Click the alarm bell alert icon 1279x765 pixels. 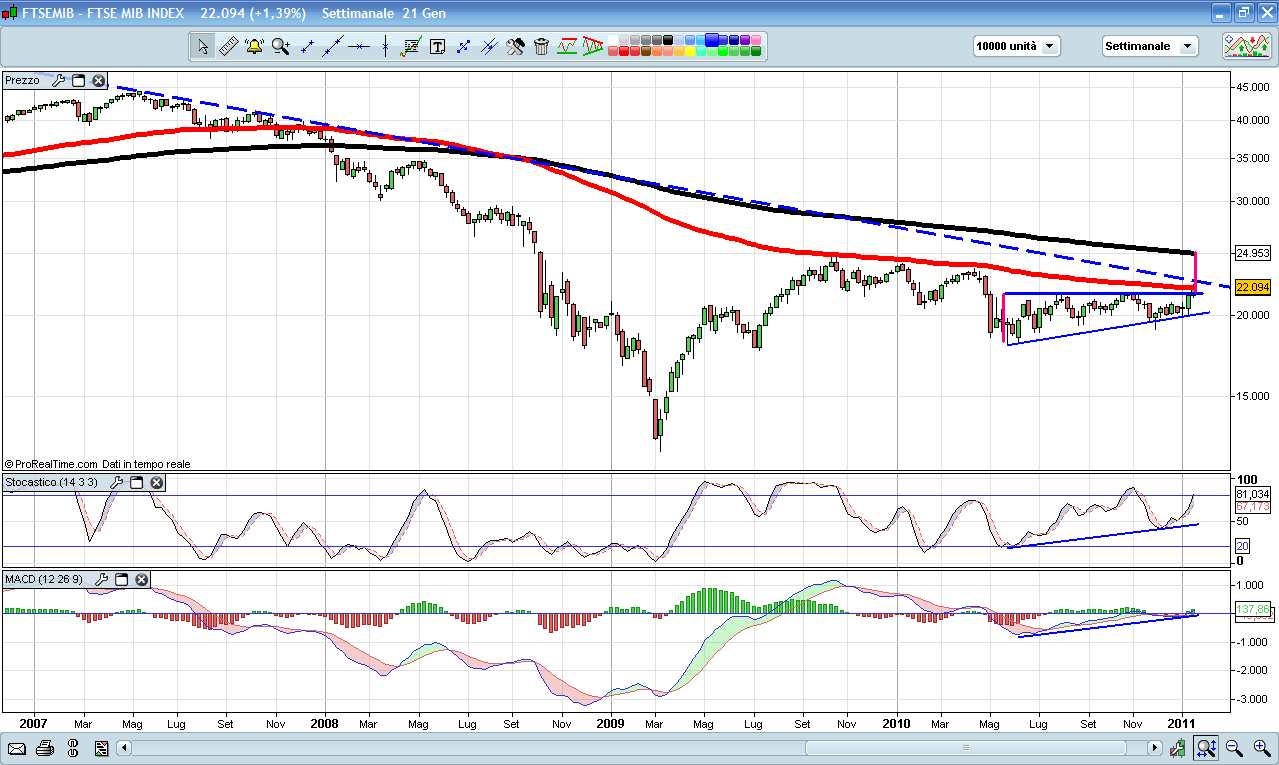pos(254,46)
